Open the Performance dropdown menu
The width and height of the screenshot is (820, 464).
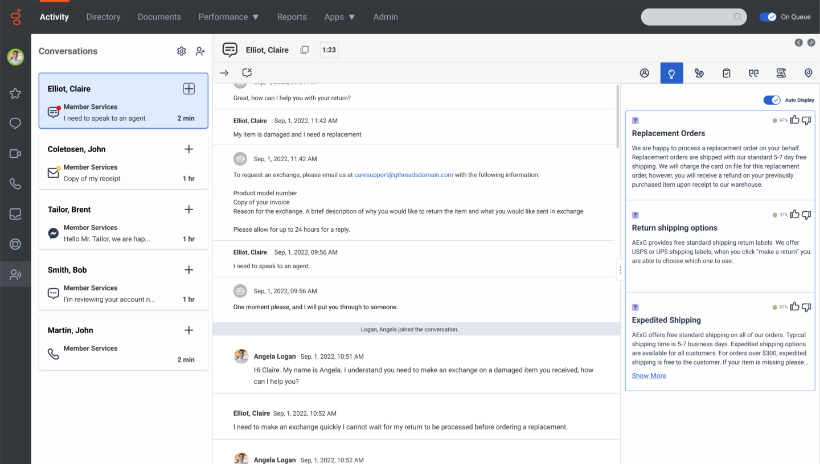tap(228, 17)
